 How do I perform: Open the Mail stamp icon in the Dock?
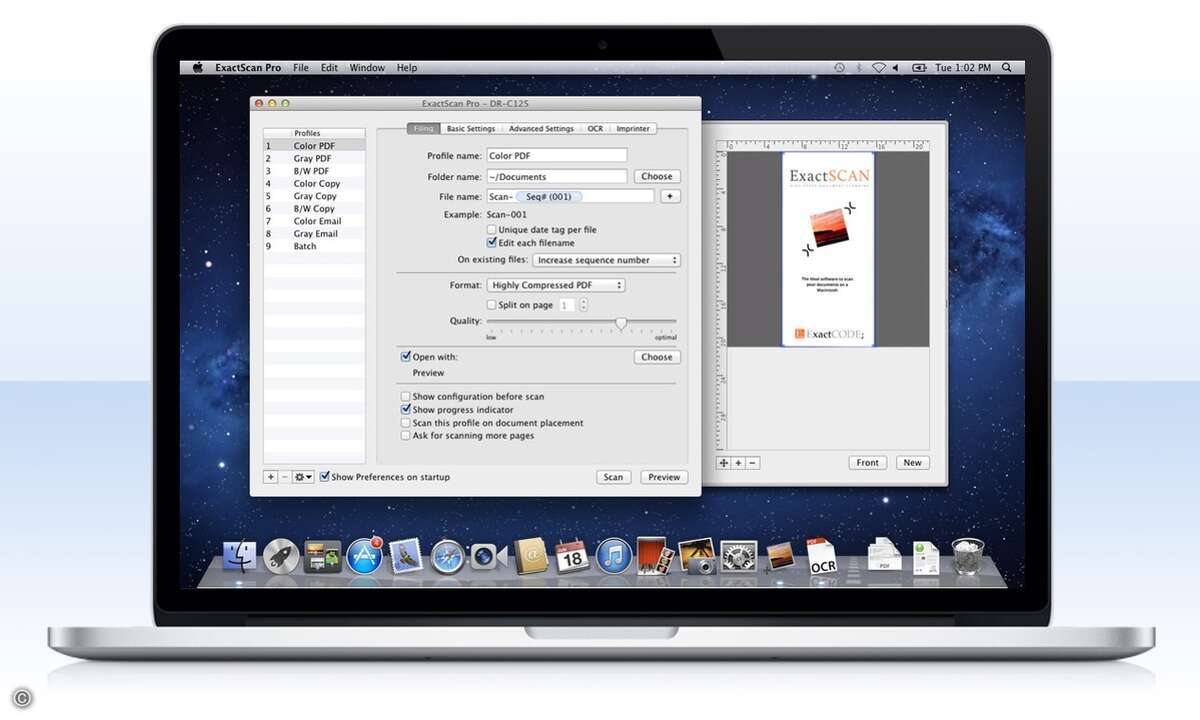tap(406, 556)
